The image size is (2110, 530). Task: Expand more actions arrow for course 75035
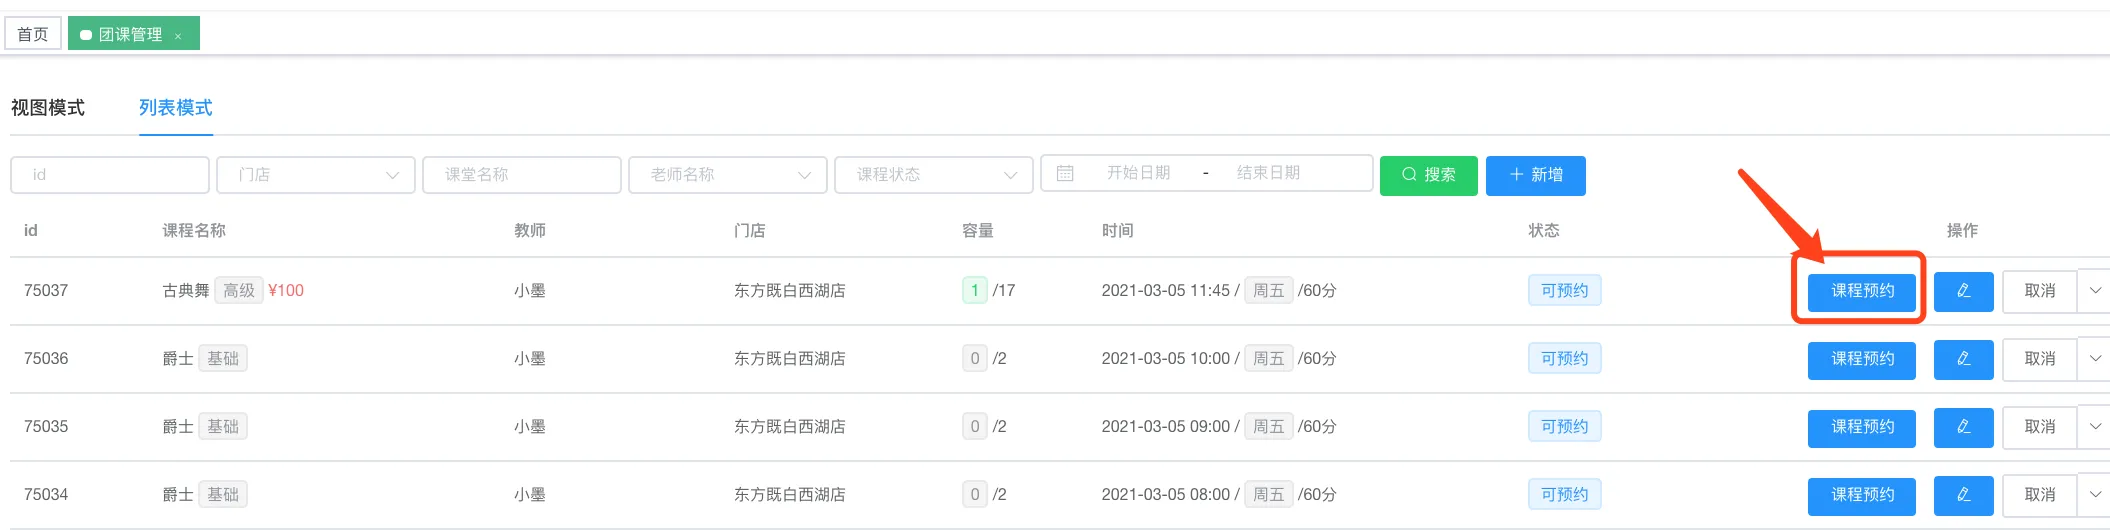pos(2095,427)
